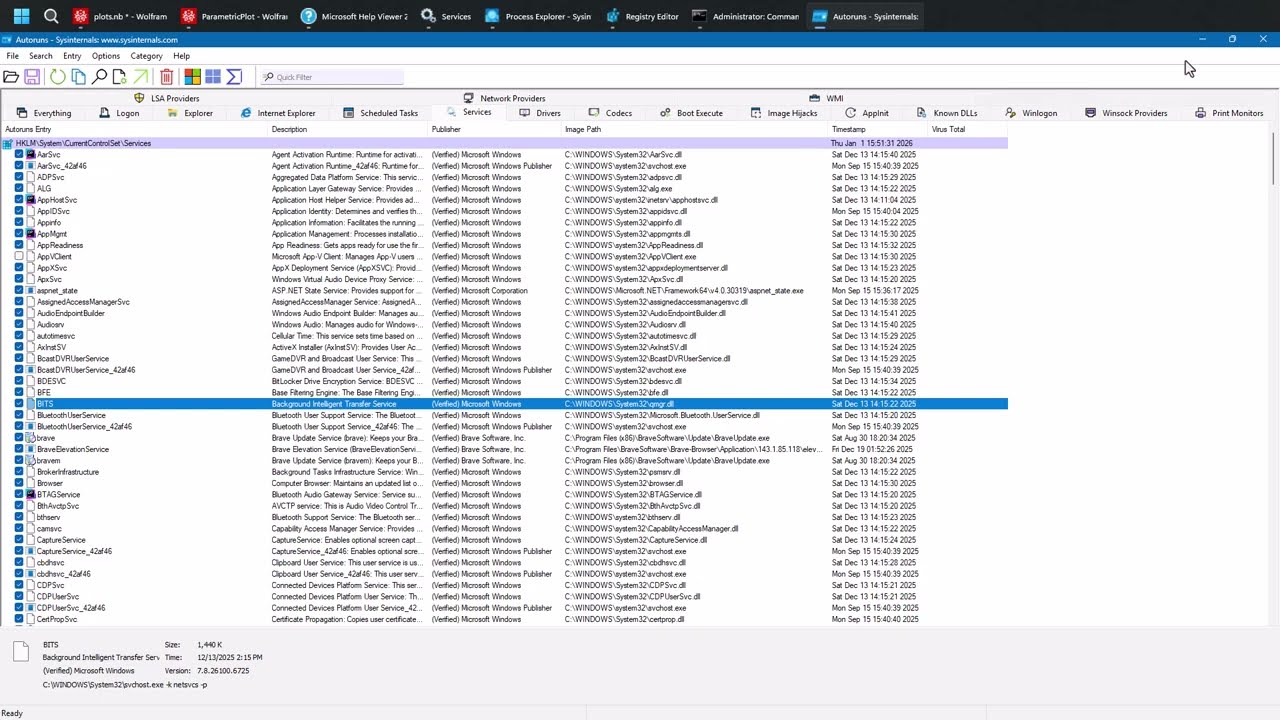1280x720 pixels.
Task: Select the BluetoothUserService entry name
Action: (x=71, y=415)
